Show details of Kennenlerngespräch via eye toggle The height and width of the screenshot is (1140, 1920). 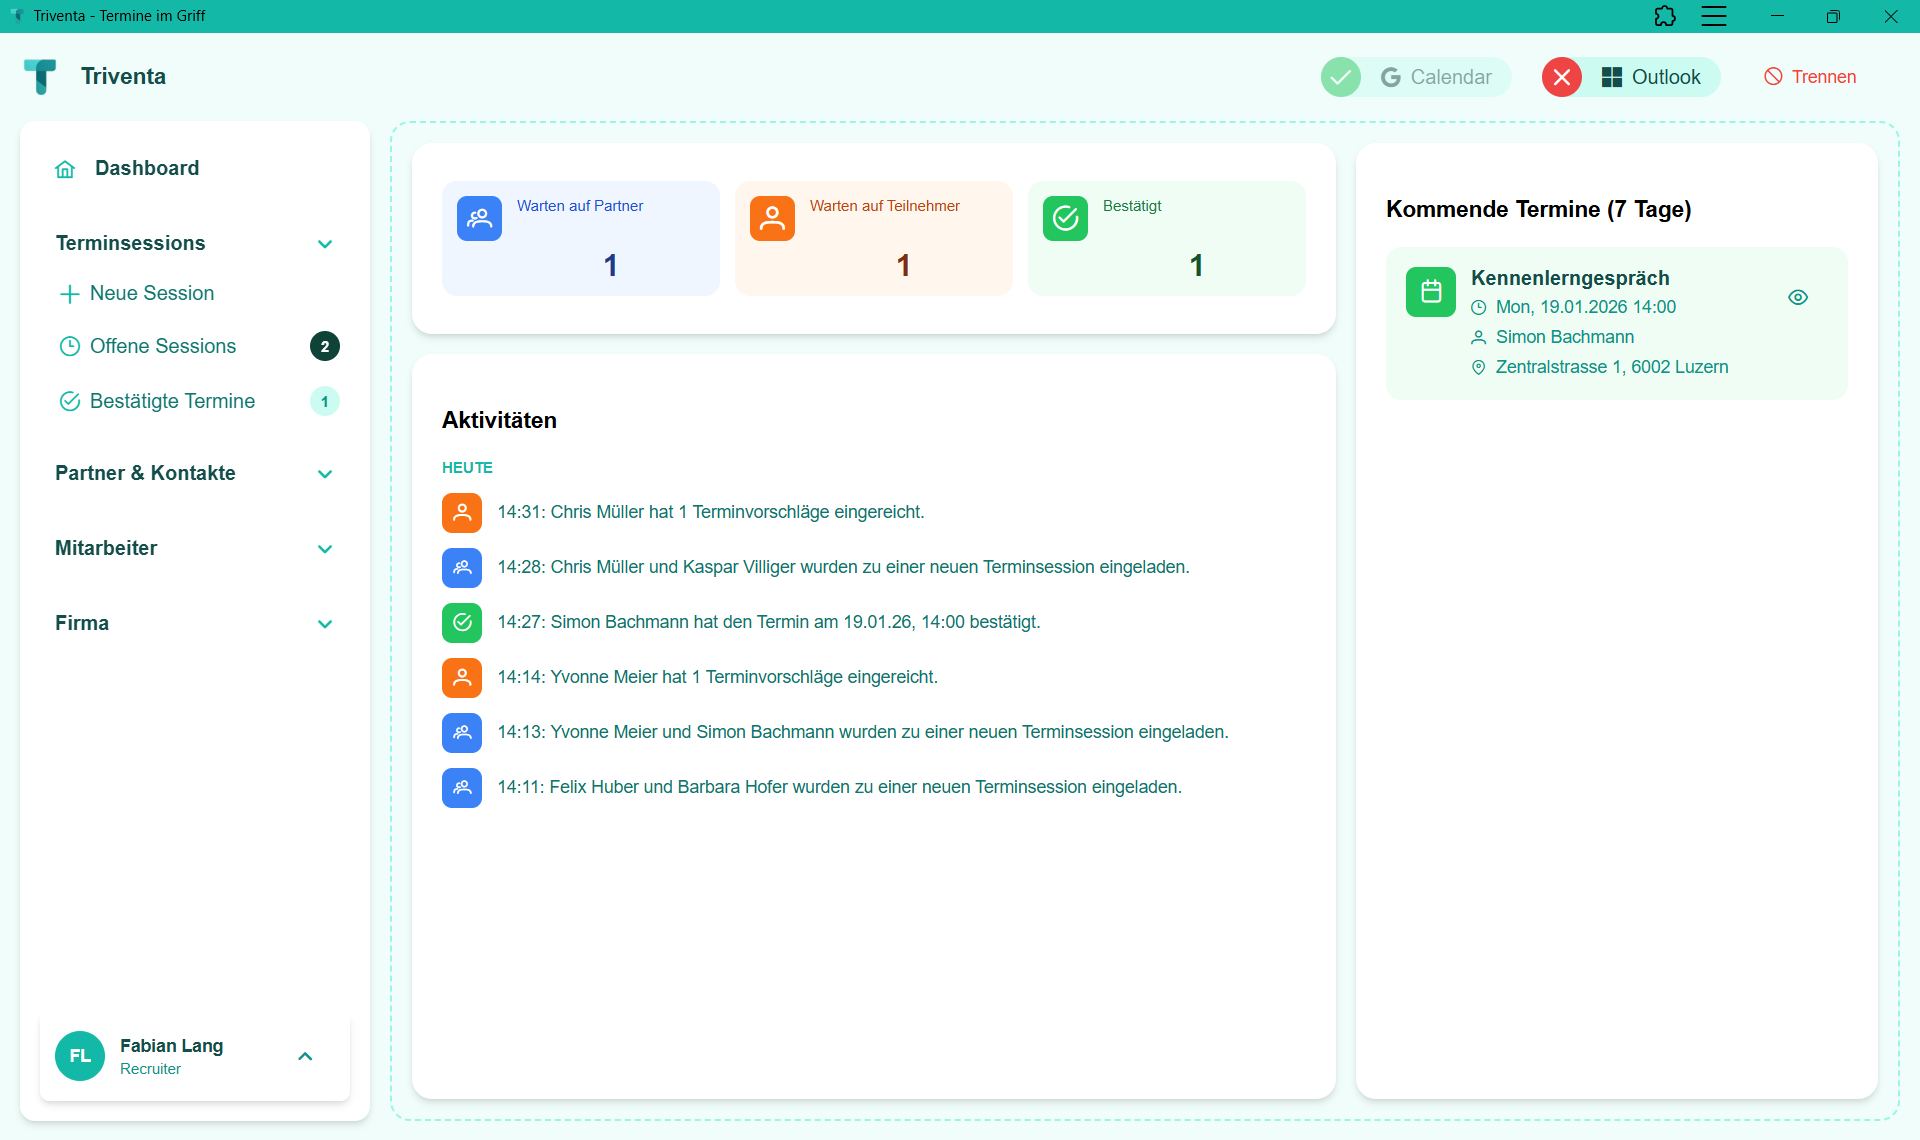click(1798, 297)
